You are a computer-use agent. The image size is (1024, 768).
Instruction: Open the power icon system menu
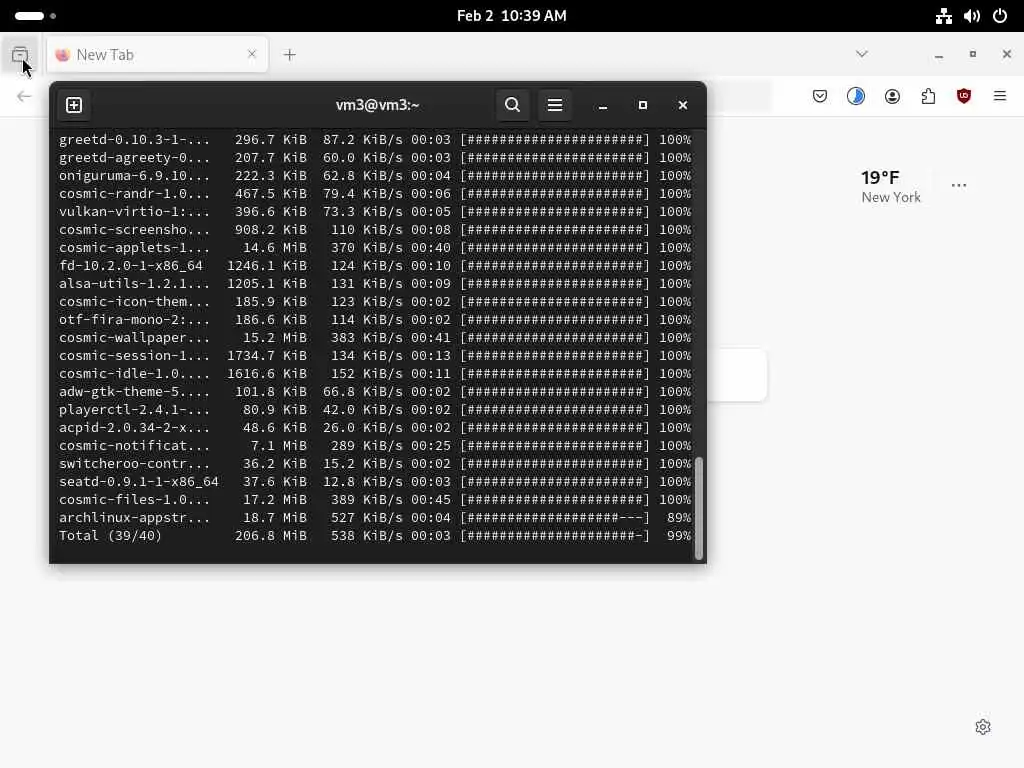[x=1000, y=16]
